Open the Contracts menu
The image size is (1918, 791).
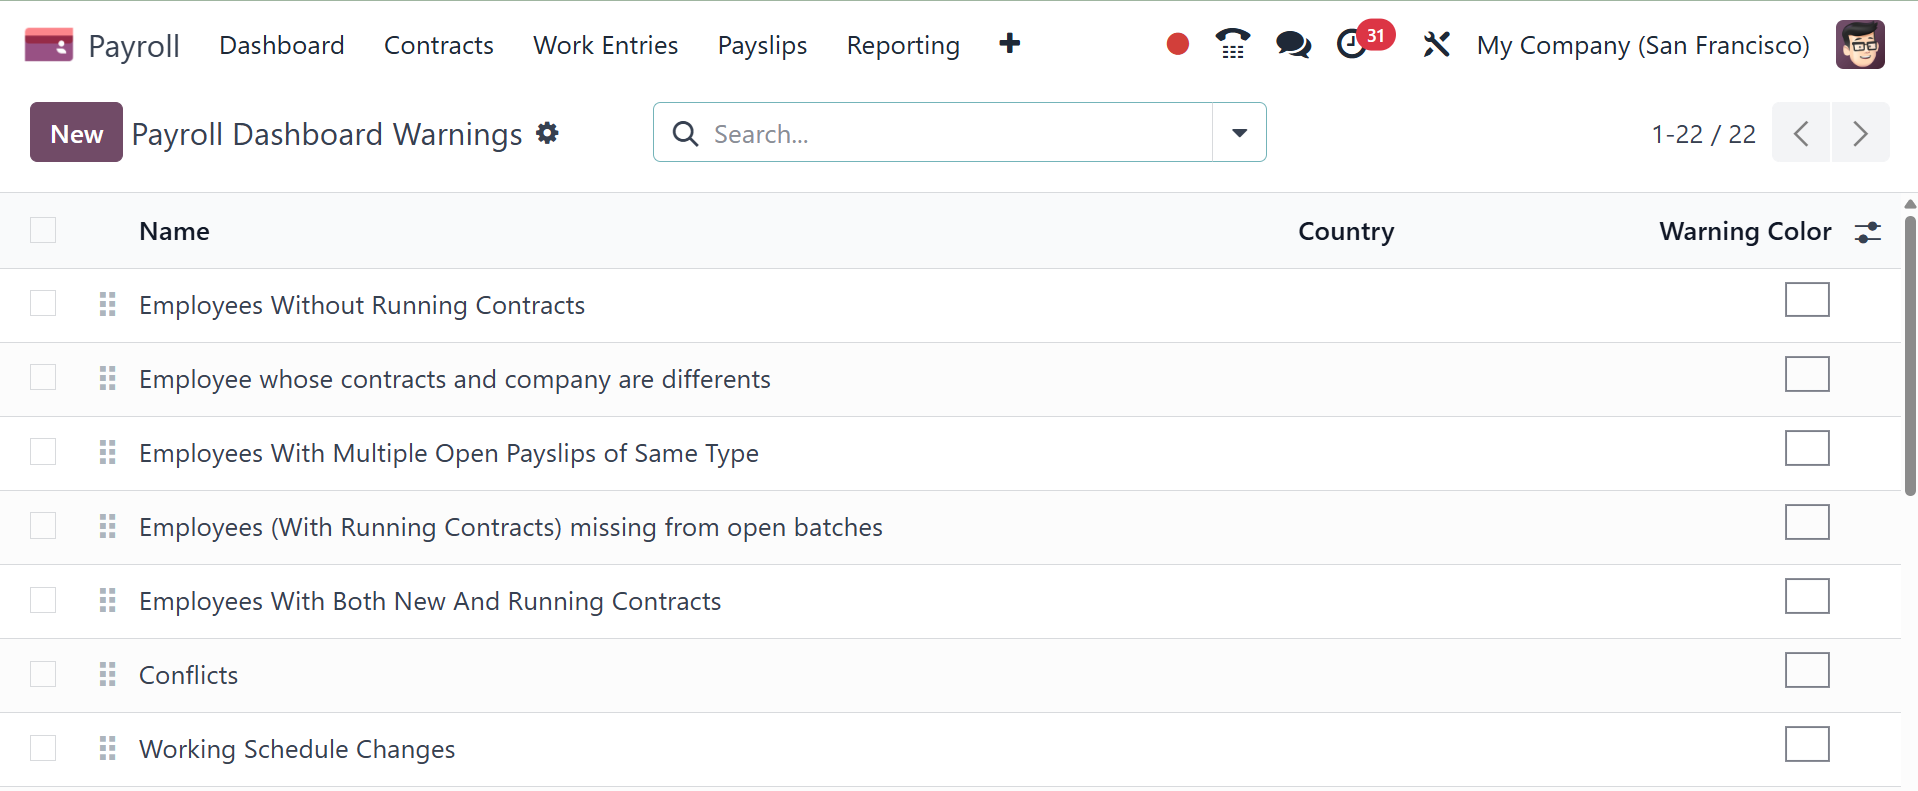[438, 45]
